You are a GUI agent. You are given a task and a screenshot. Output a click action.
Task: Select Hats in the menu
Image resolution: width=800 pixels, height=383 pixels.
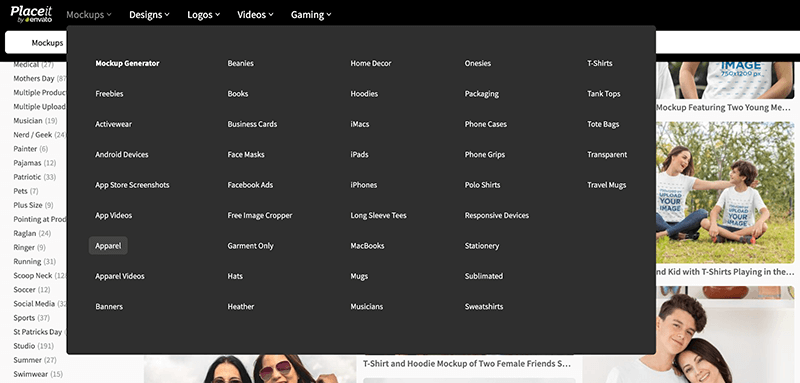(x=235, y=276)
